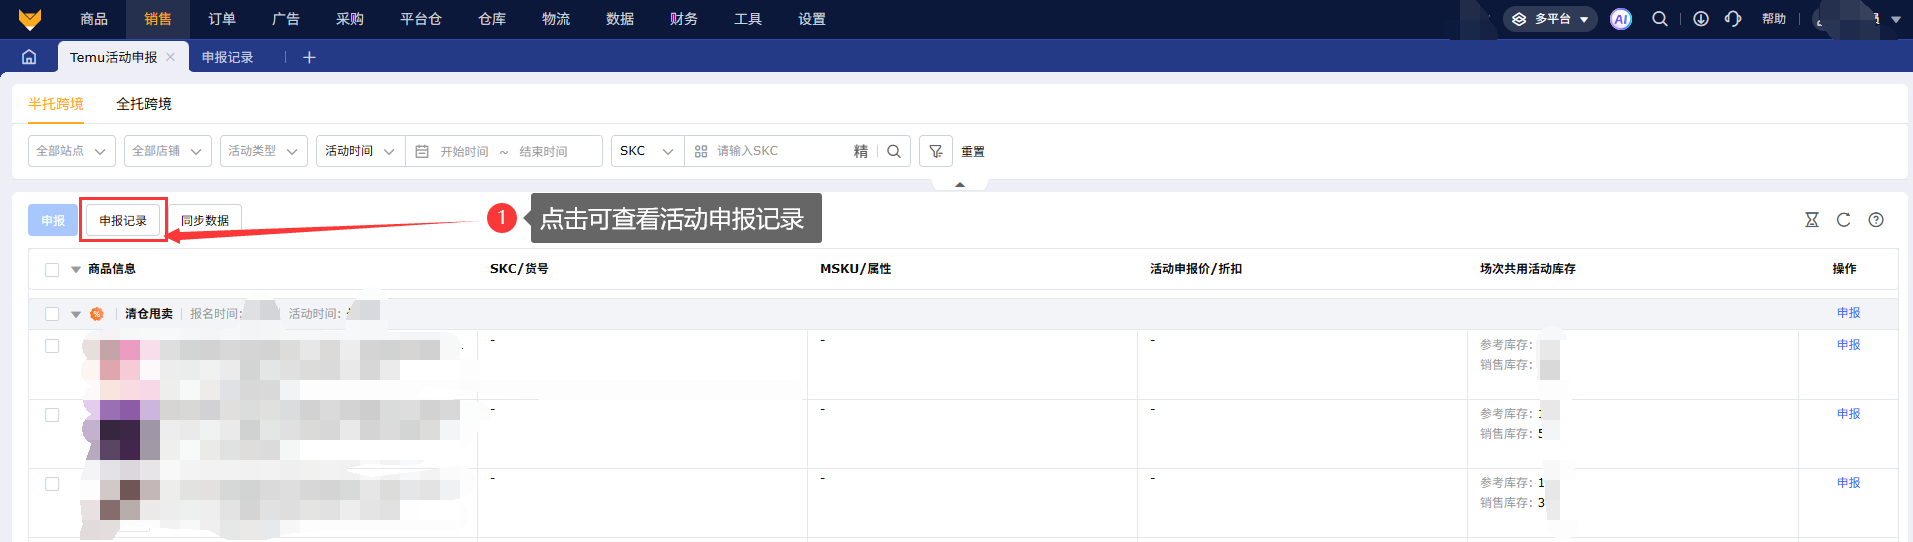The height and width of the screenshot is (542, 1913).
Task: Open the 仓库 menu
Action: [x=492, y=19]
